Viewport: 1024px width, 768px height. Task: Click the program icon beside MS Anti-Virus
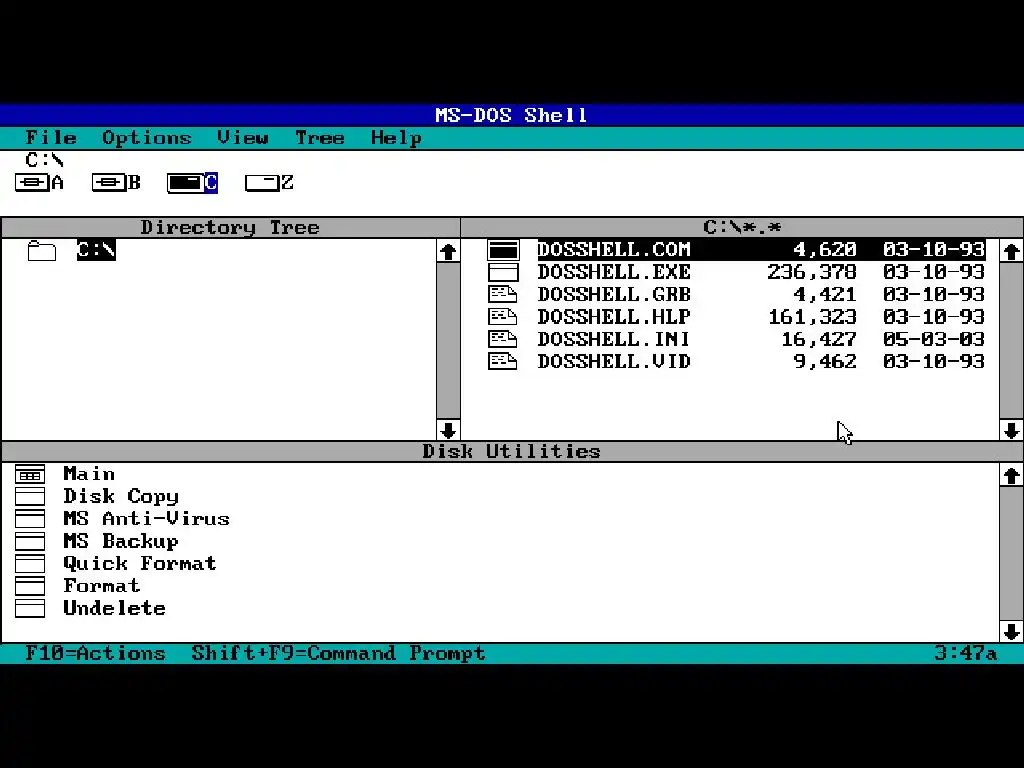[x=30, y=519]
